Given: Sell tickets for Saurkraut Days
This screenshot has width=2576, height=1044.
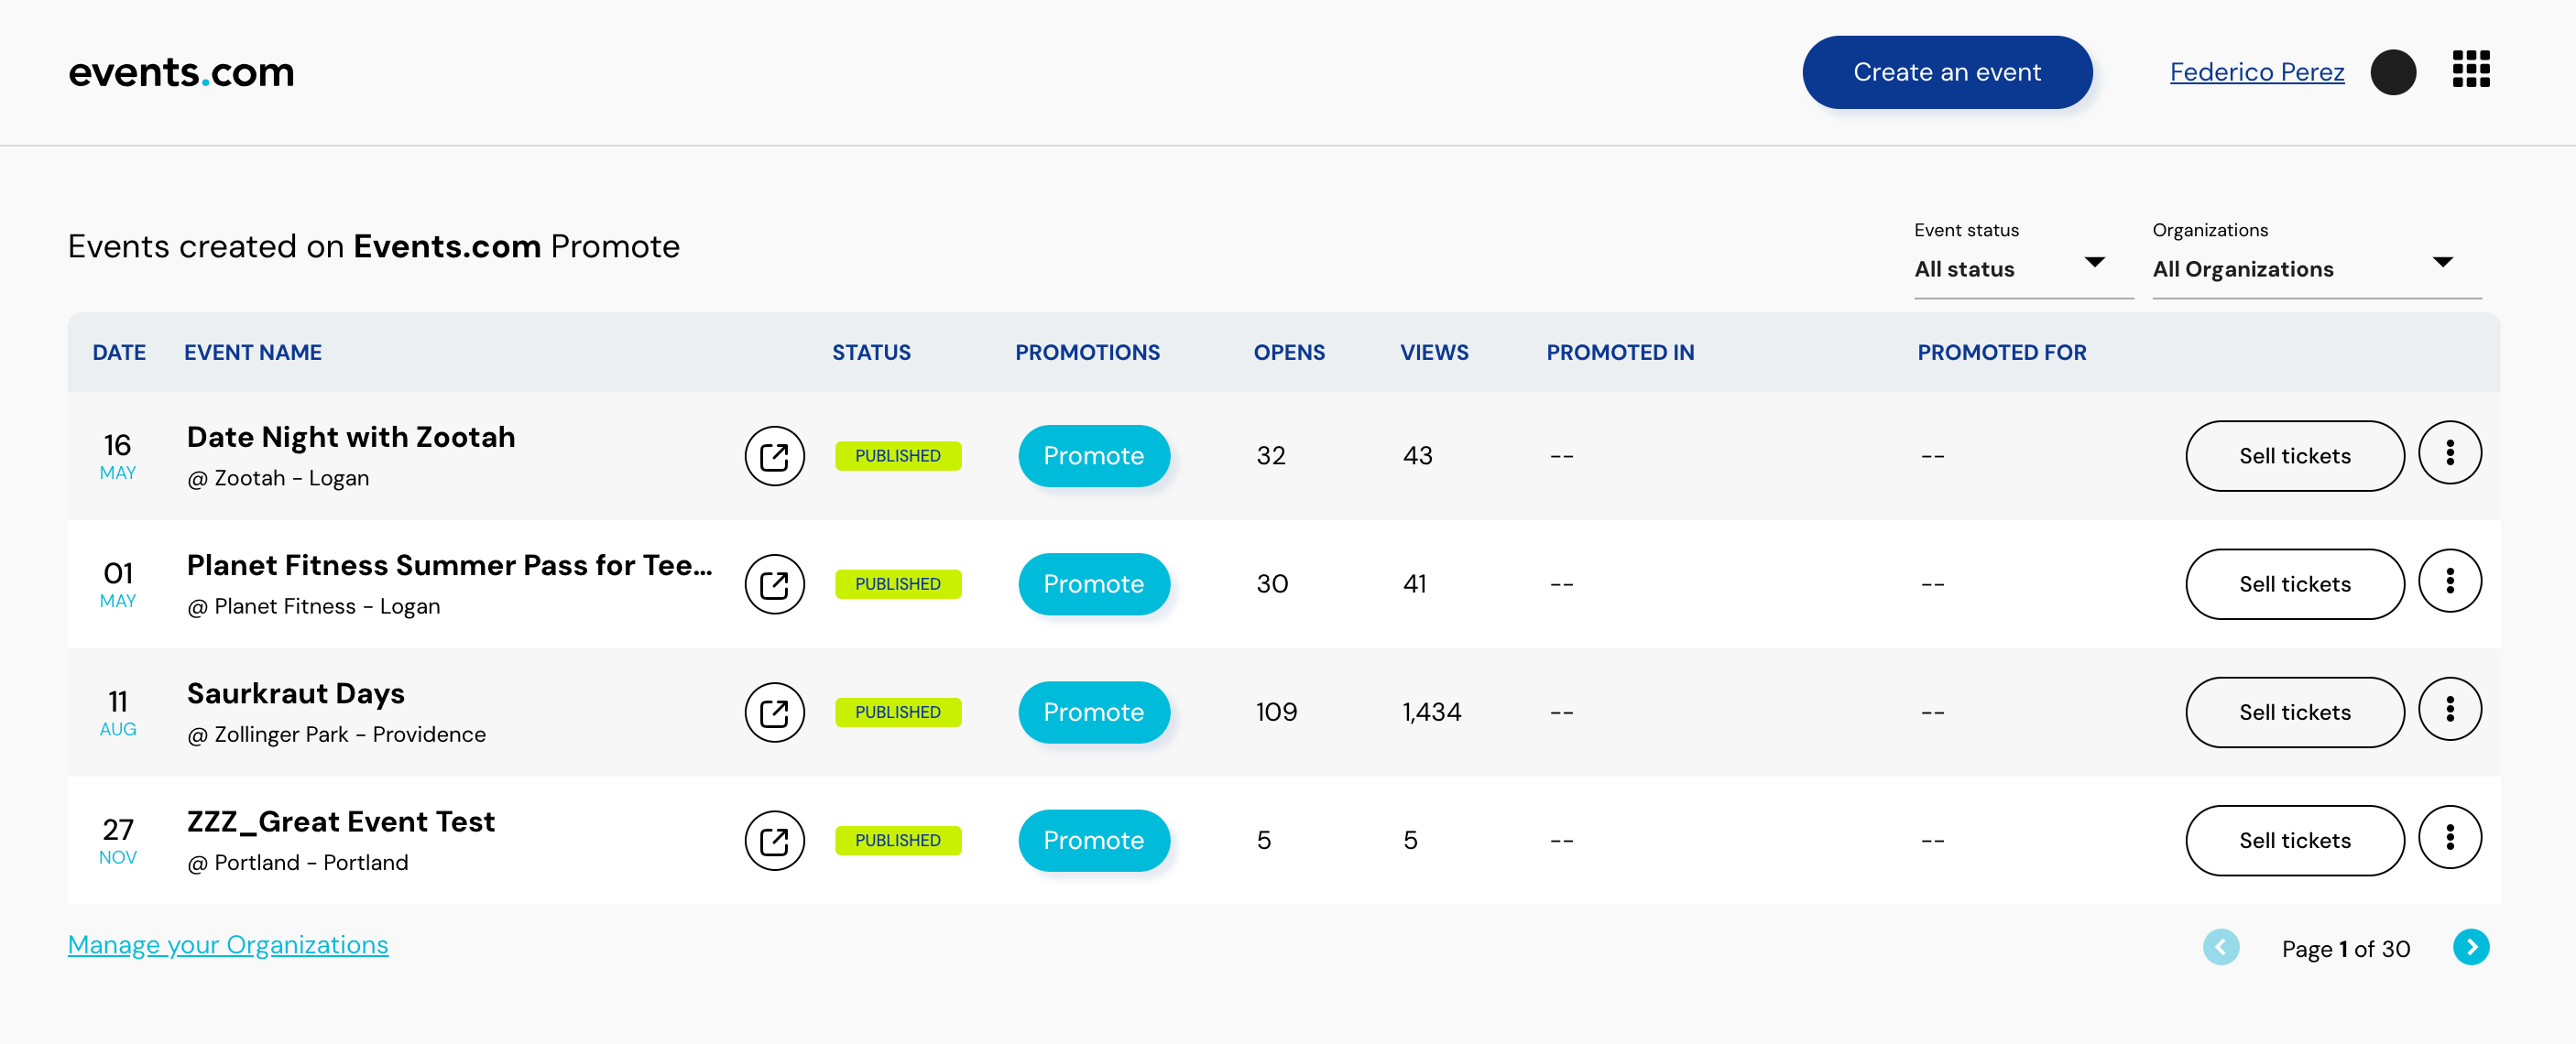Looking at the screenshot, I should tap(2294, 712).
